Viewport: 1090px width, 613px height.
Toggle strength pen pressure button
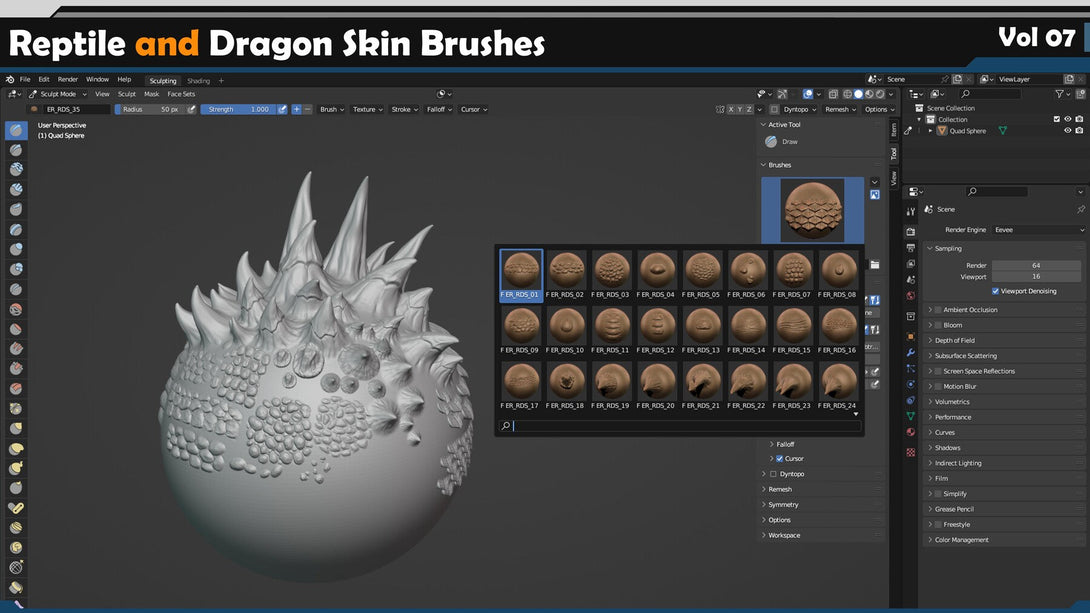[282, 109]
